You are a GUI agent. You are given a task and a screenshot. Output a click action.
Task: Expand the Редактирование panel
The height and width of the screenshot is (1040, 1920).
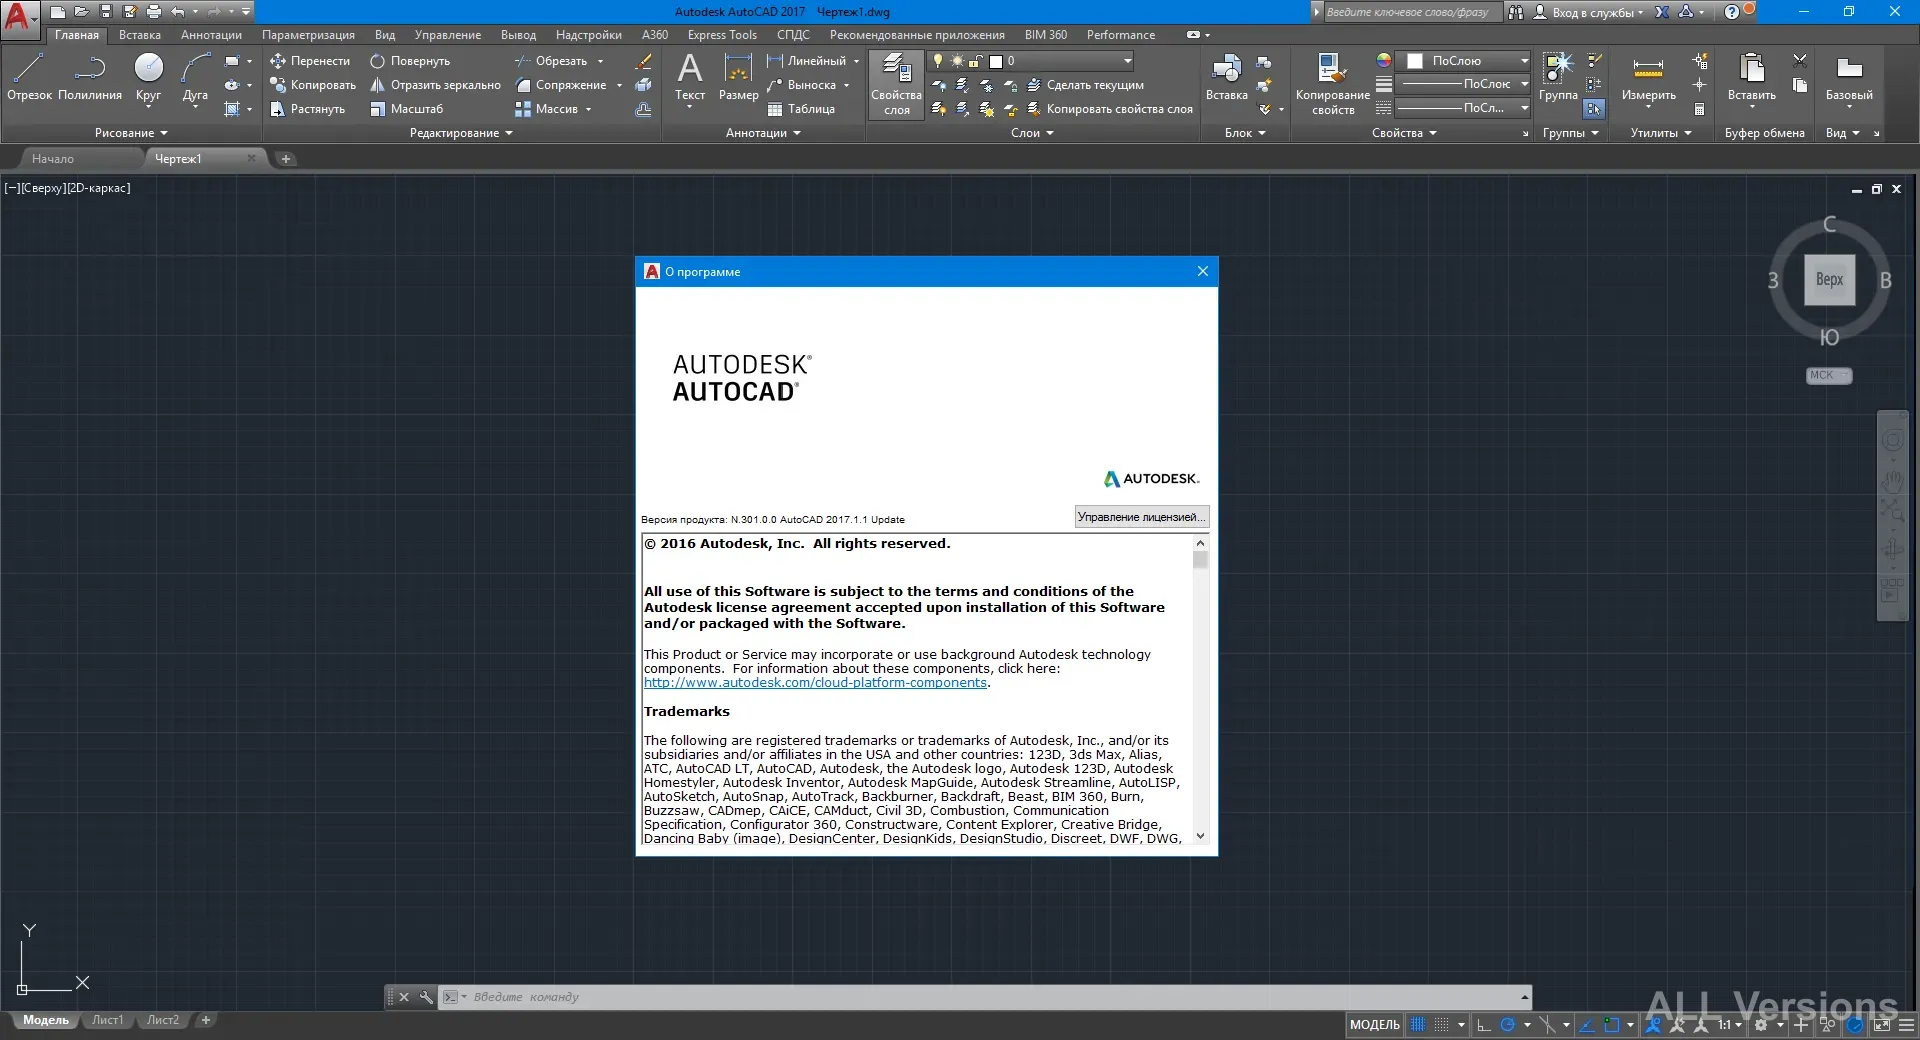point(461,133)
